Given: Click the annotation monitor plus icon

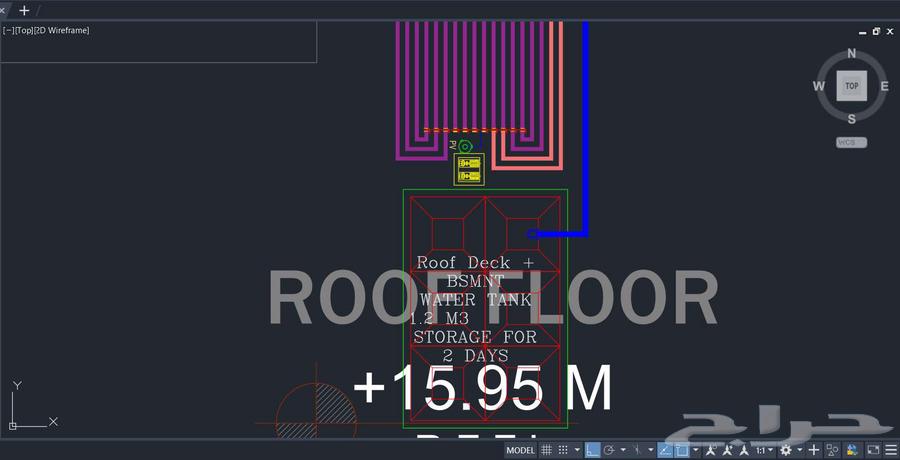Looking at the screenshot, I should (x=813, y=451).
